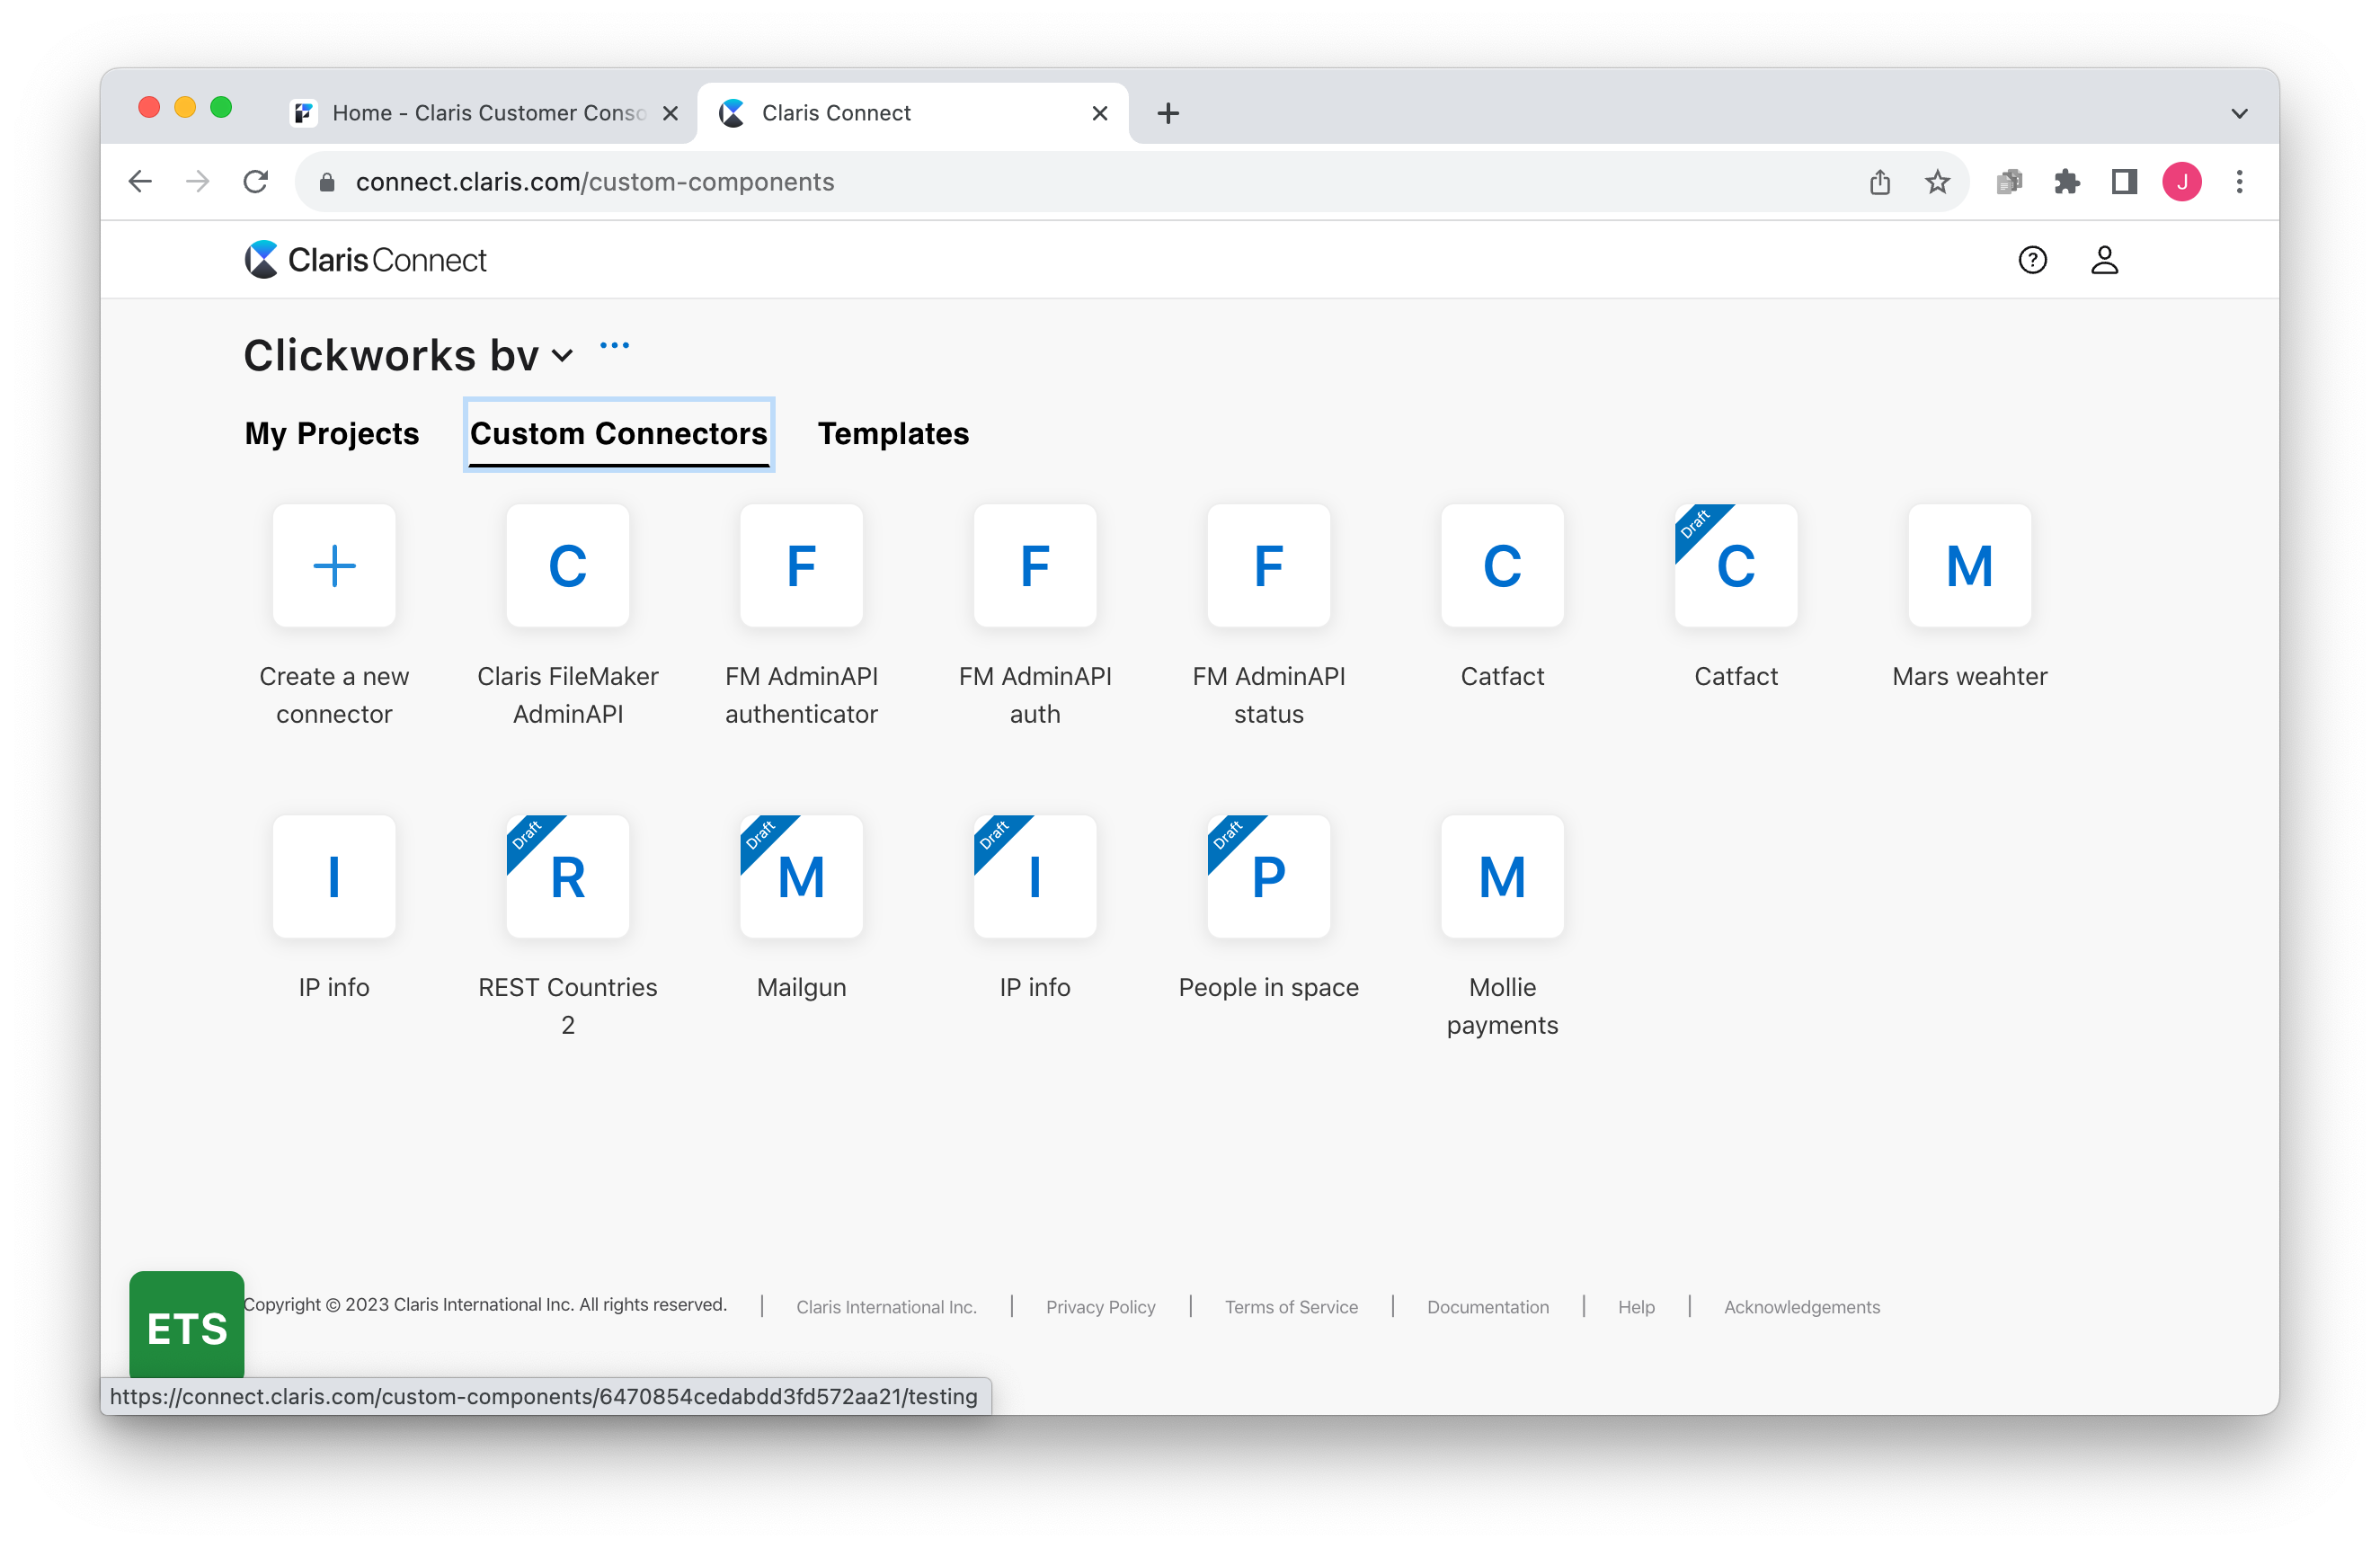Open the Mailgun draft connector

[x=801, y=876]
